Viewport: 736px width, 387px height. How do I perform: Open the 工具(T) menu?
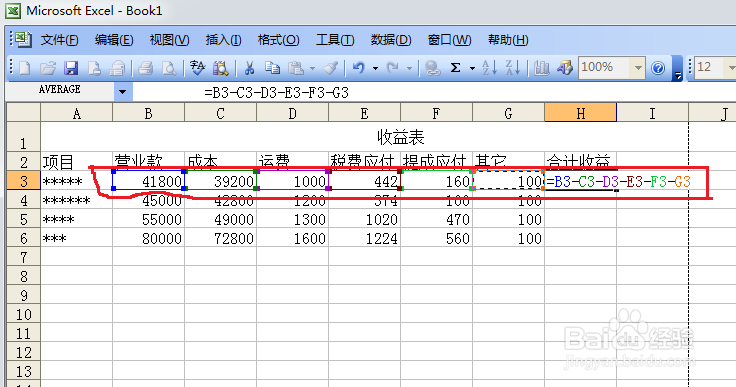335,40
